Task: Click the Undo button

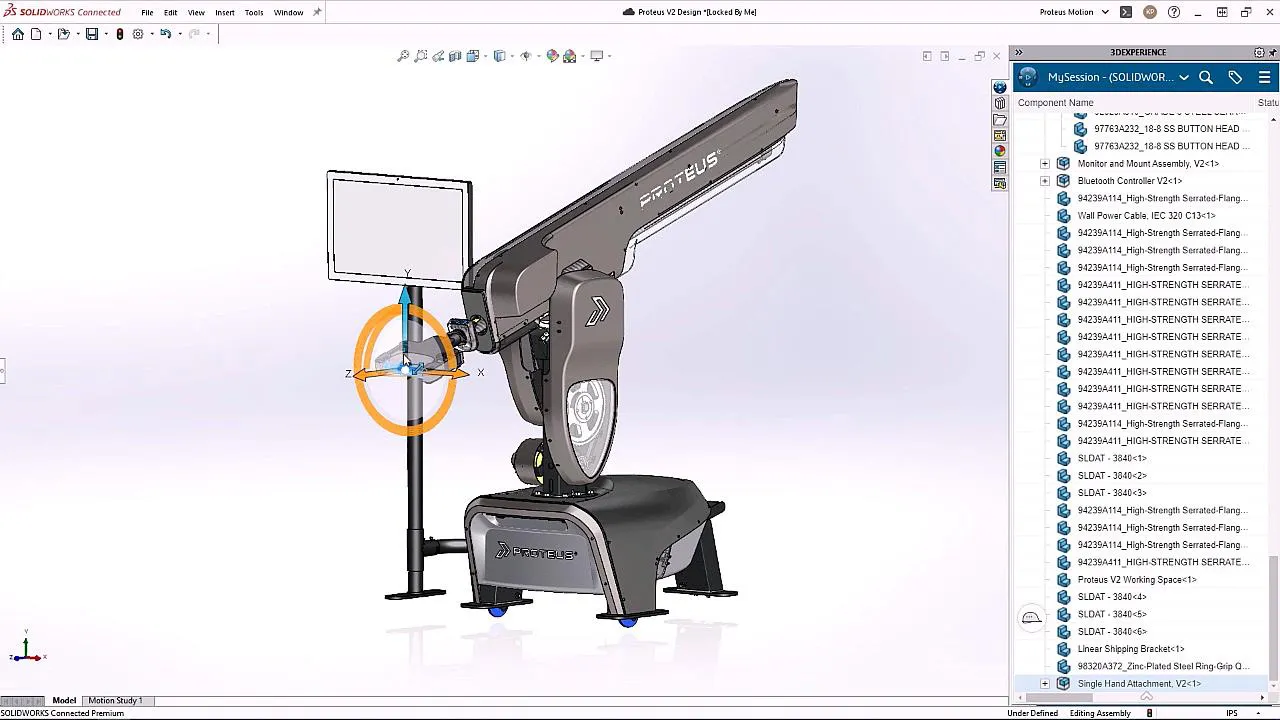Action: tap(165, 34)
